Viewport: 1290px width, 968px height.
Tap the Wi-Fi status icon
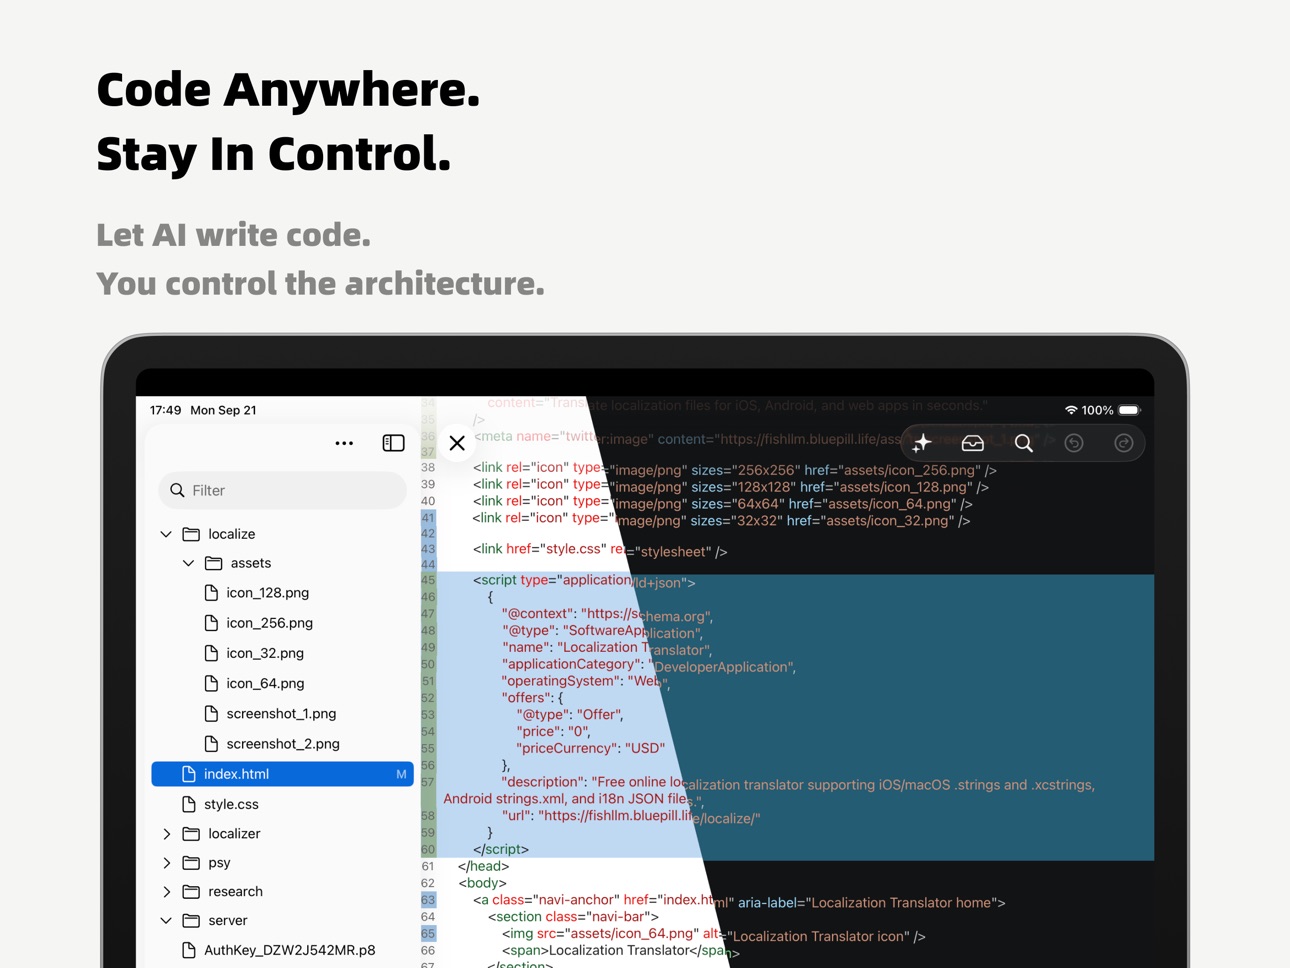tap(1071, 410)
